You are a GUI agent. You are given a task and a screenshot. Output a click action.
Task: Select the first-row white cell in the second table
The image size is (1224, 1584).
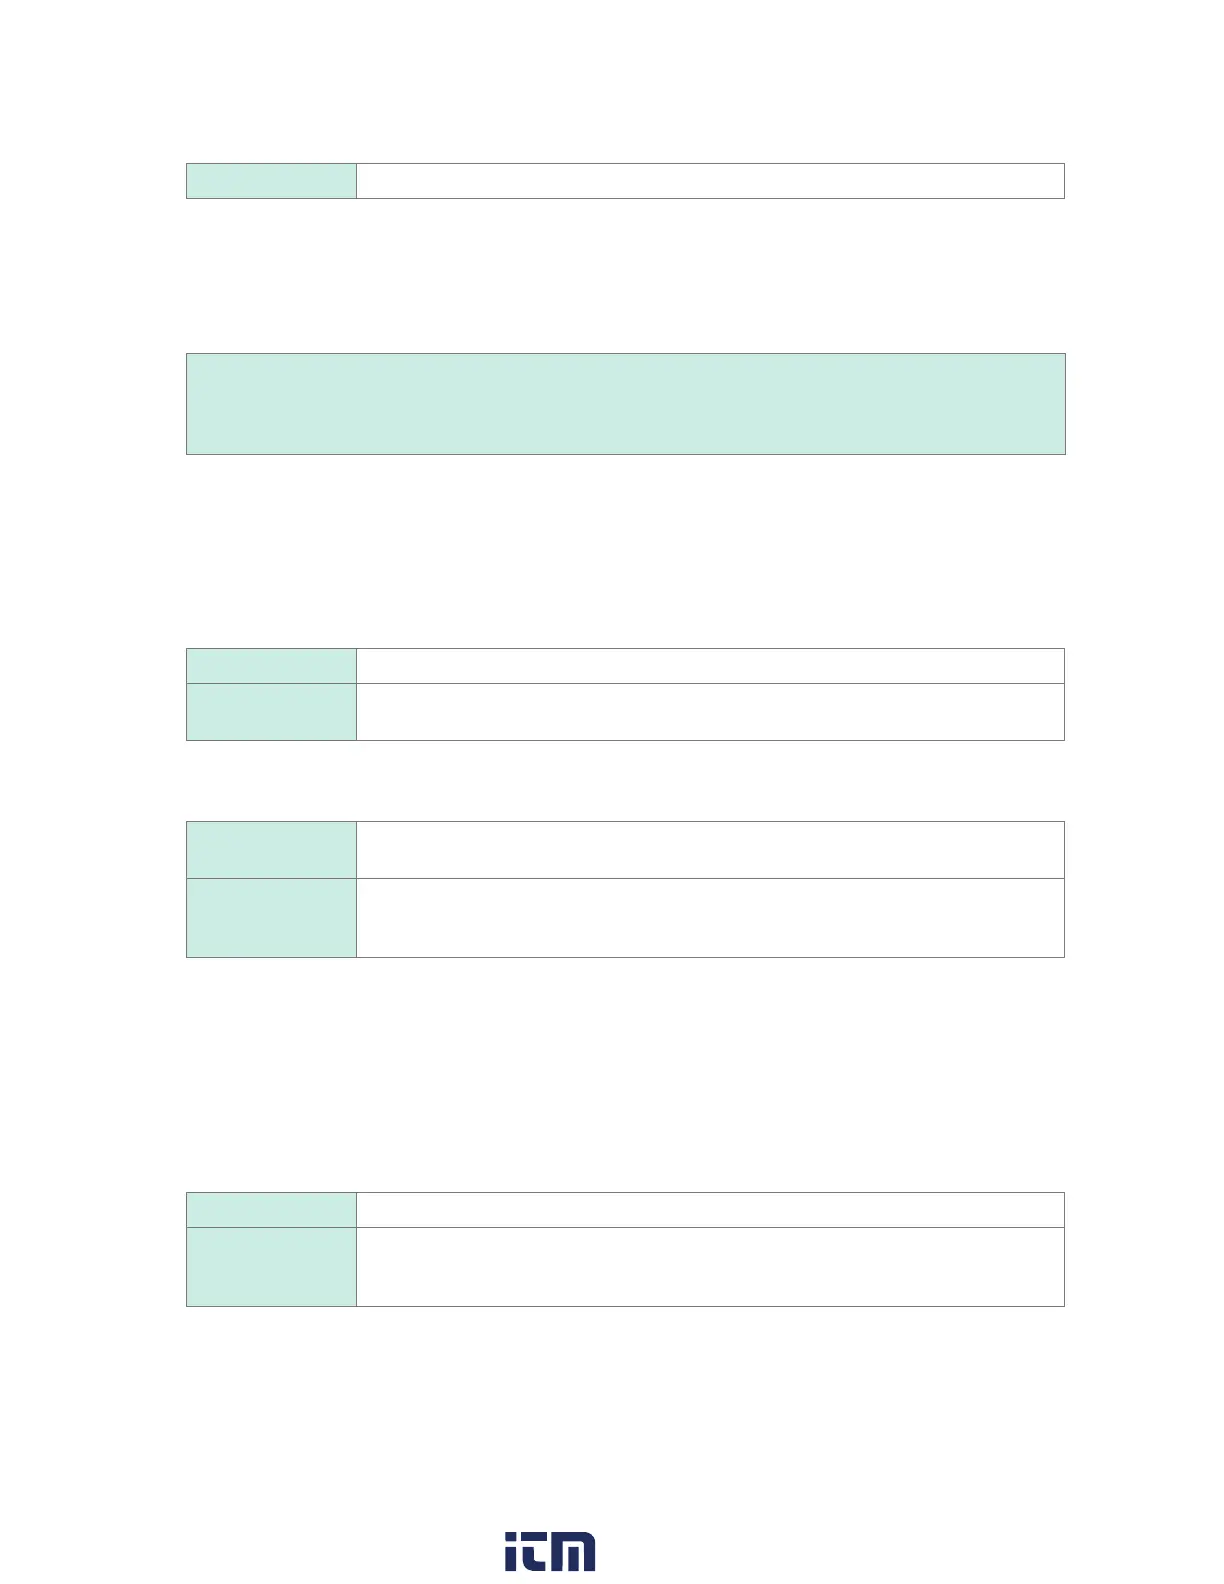(710, 666)
